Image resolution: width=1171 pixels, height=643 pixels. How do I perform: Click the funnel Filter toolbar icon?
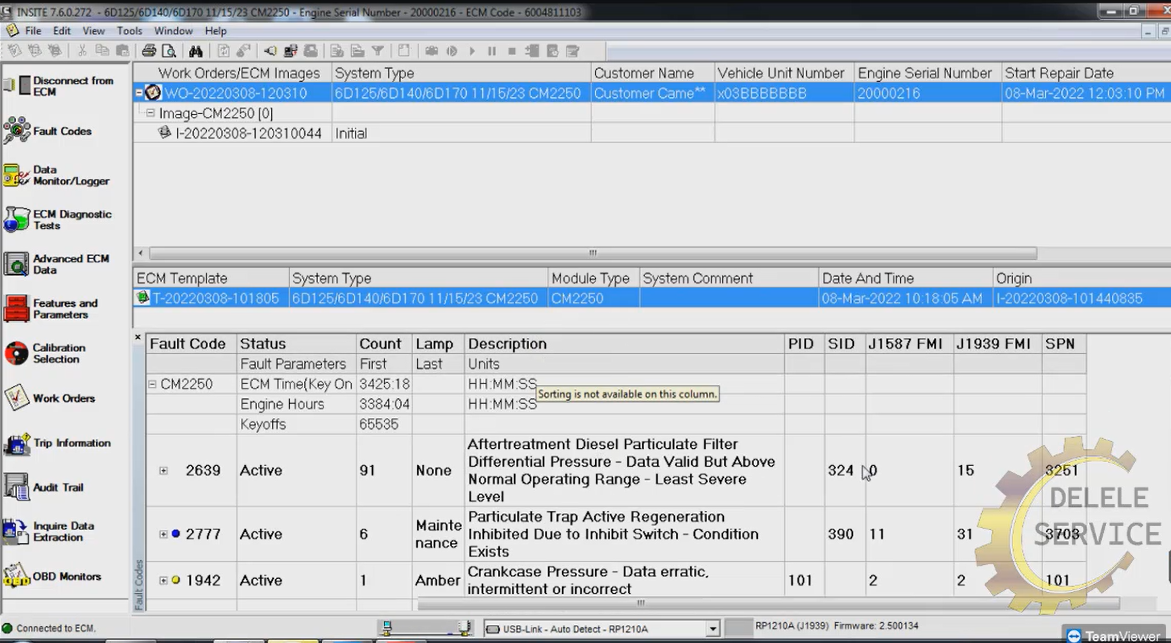(378, 51)
